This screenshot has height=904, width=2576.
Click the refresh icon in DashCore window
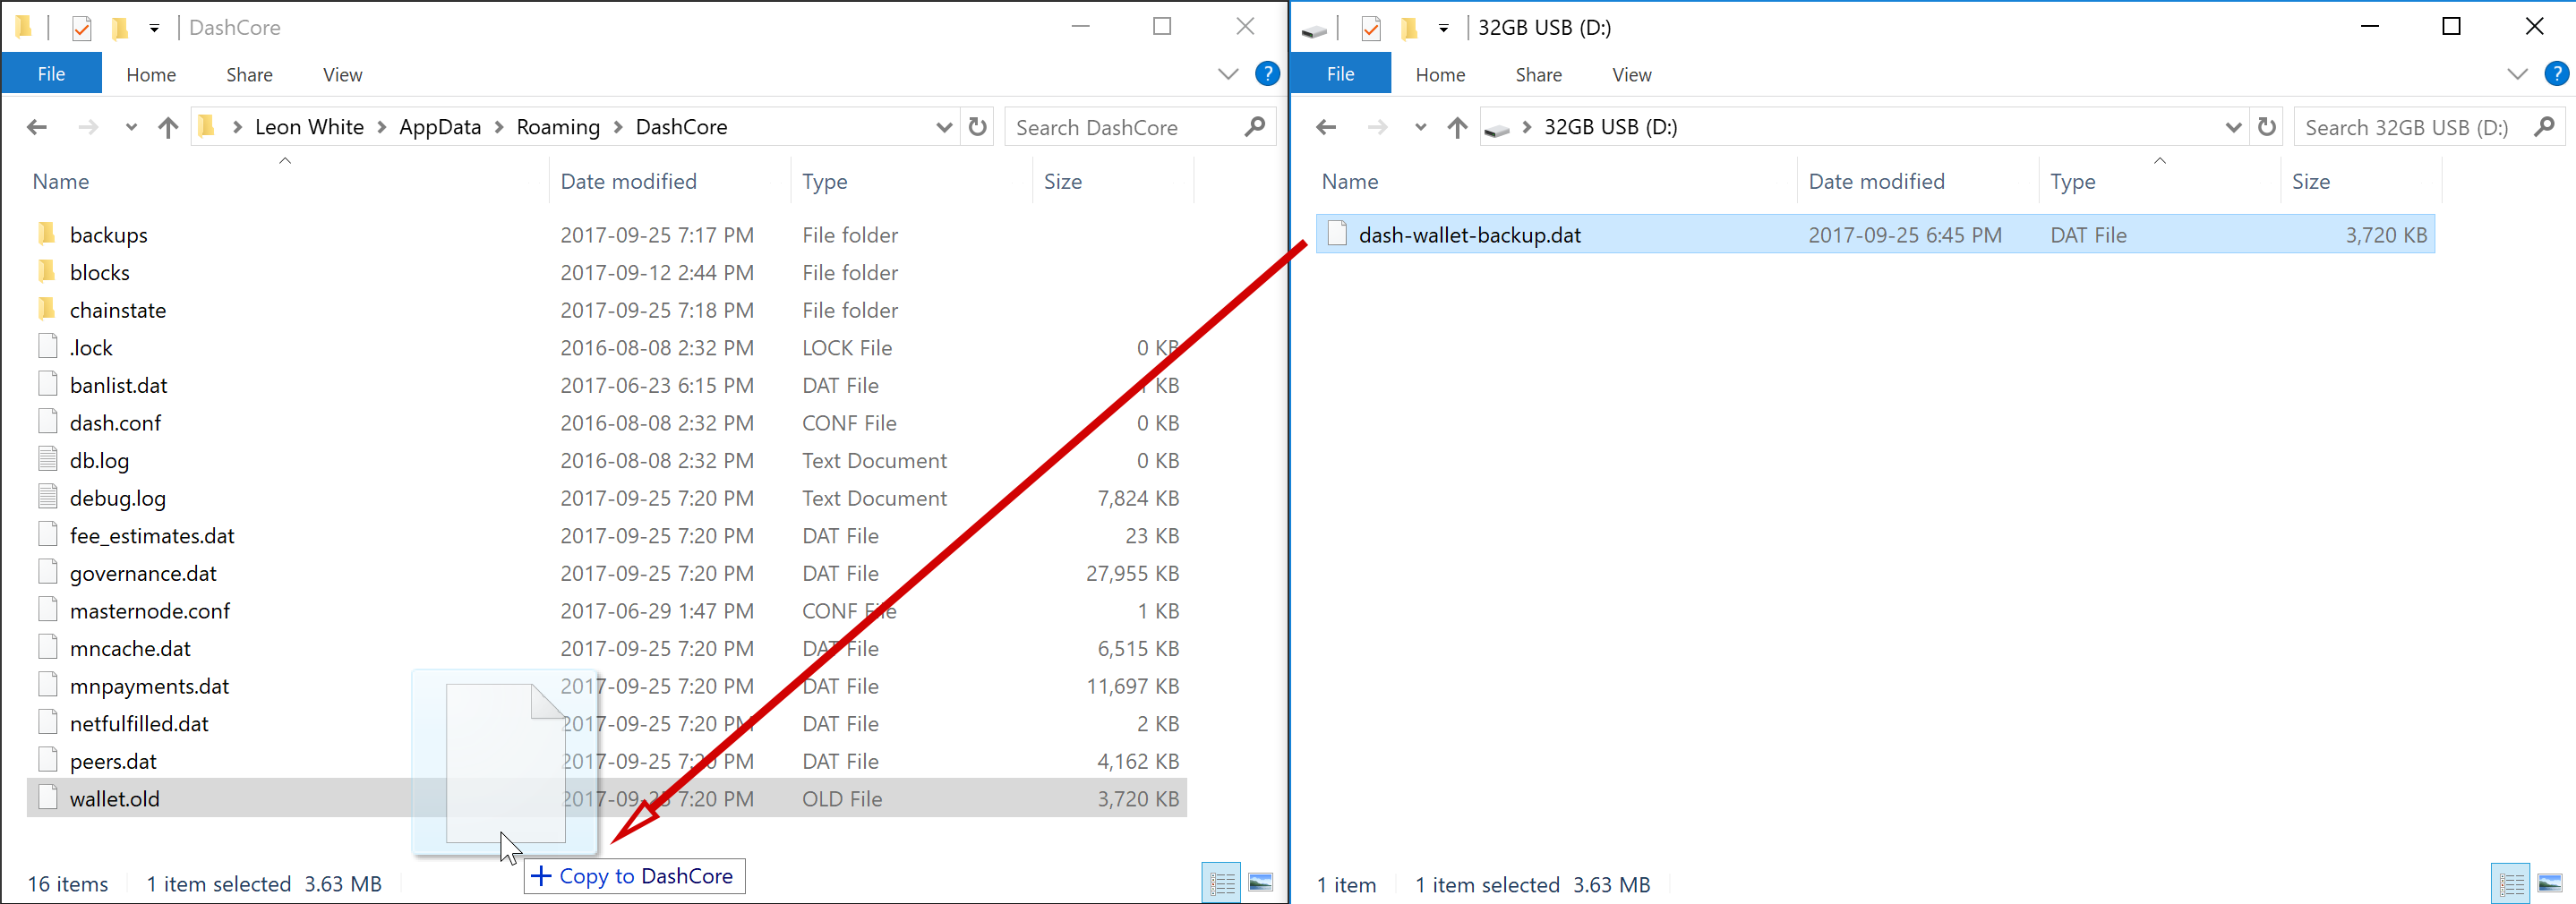coord(977,127)
